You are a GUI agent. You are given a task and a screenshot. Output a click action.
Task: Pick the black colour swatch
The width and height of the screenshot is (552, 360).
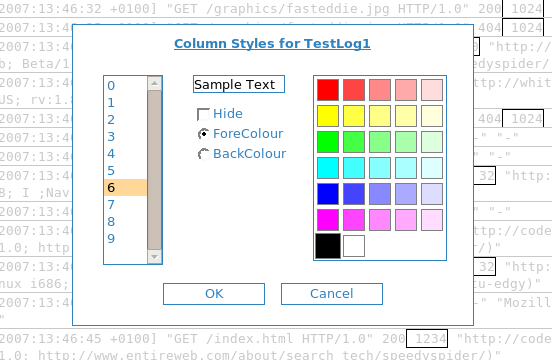pos(328,246)
